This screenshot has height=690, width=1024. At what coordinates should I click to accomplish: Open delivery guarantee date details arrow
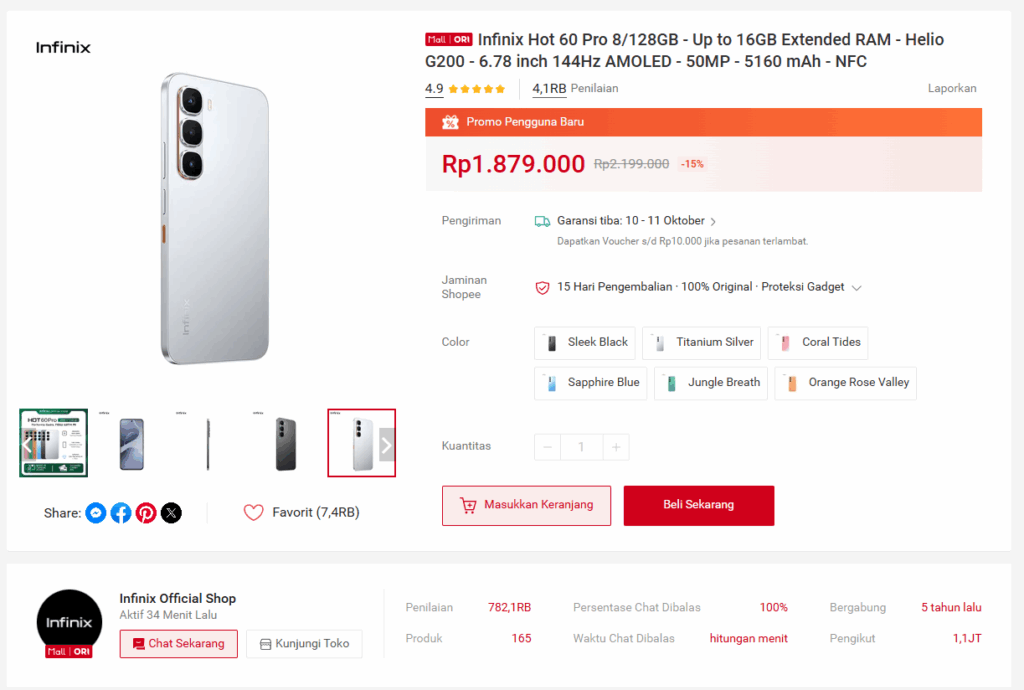coord(713,222)
